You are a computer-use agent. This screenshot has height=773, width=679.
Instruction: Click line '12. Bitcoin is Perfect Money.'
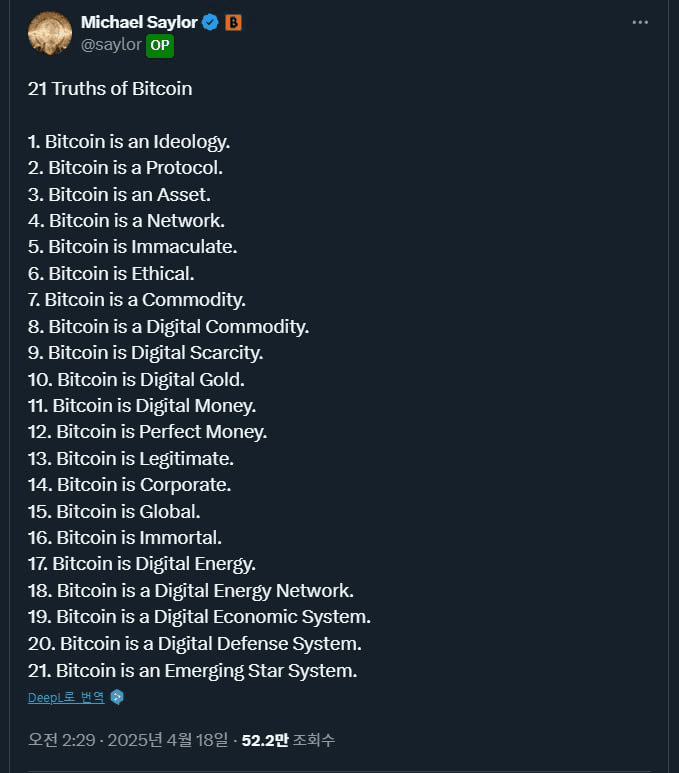coord(147,432)
